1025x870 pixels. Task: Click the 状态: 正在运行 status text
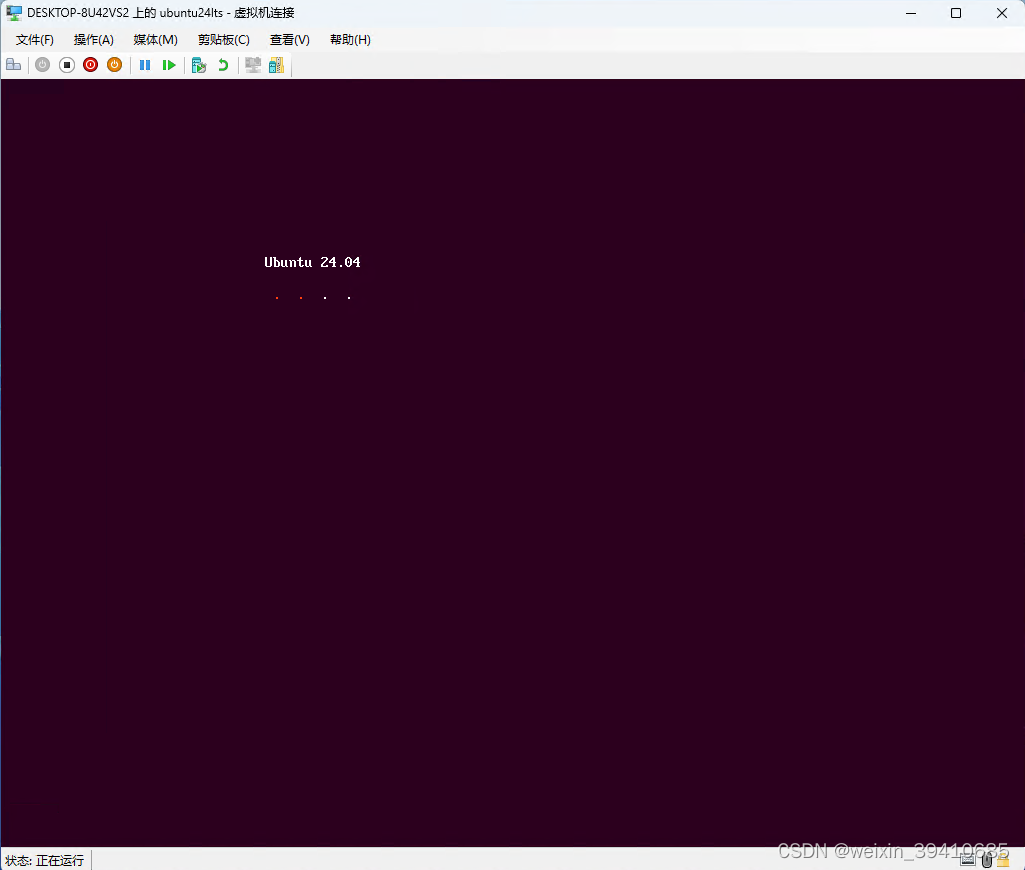[x=44, y=860]
